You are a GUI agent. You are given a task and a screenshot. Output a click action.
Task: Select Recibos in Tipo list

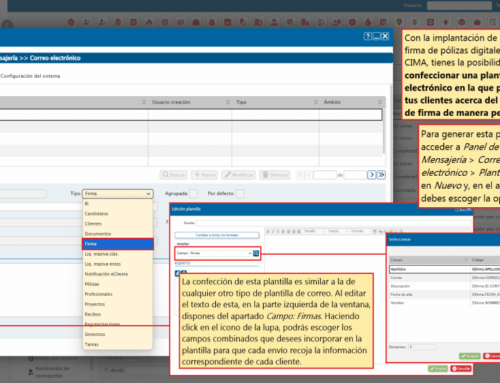[118, 314]
